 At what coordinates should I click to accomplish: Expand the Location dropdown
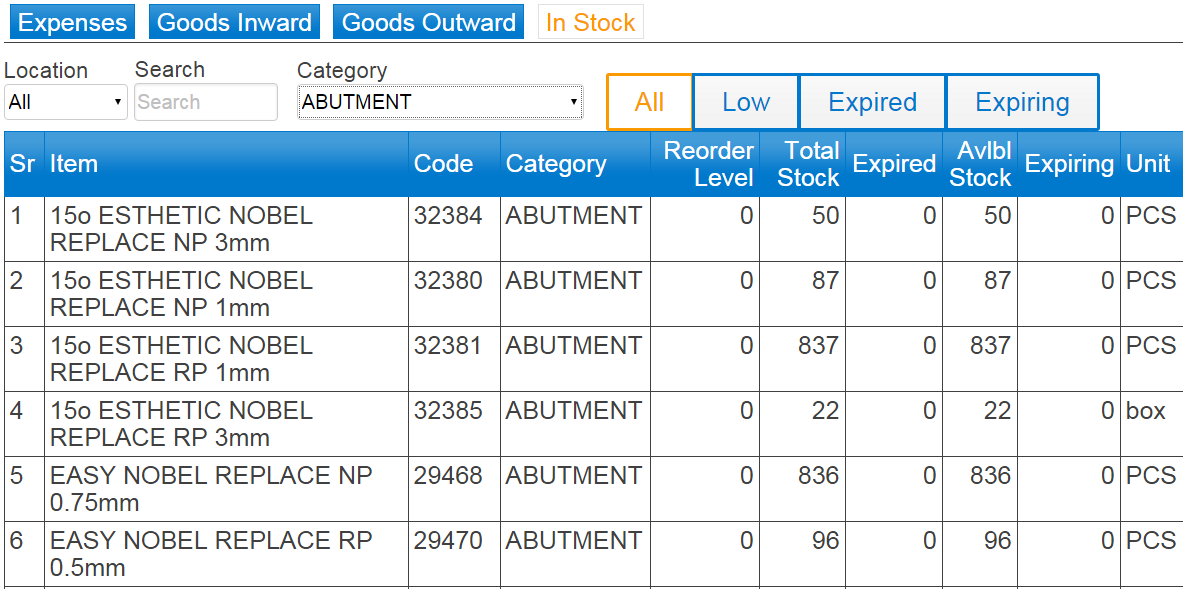[66, 102]
